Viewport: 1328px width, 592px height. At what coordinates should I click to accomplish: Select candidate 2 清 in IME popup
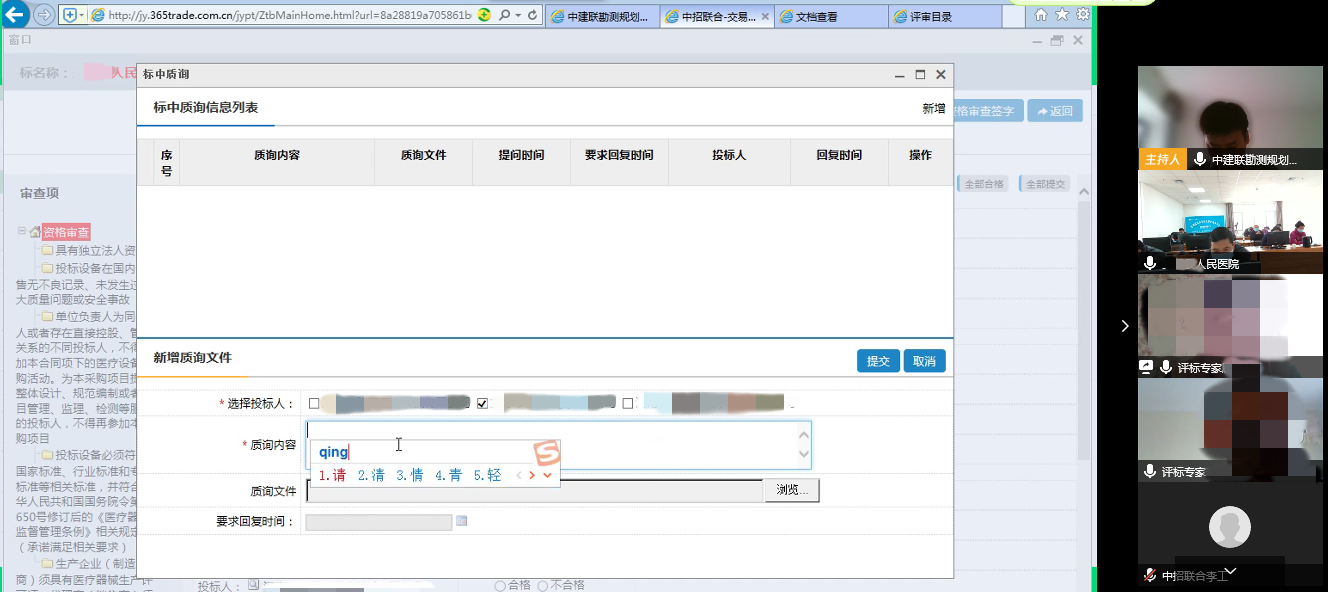click(x=371, y=475)
